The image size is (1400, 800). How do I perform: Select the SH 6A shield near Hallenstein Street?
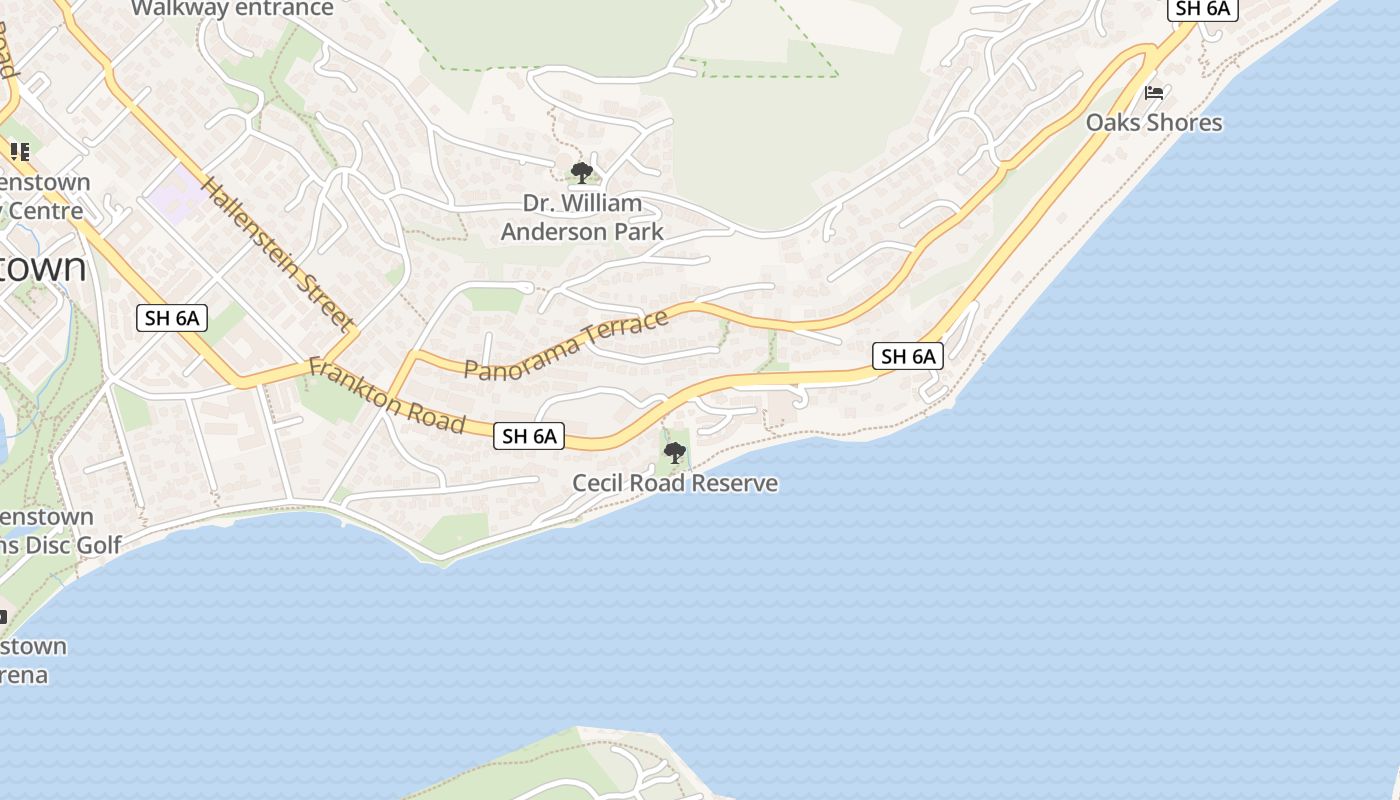172,319
